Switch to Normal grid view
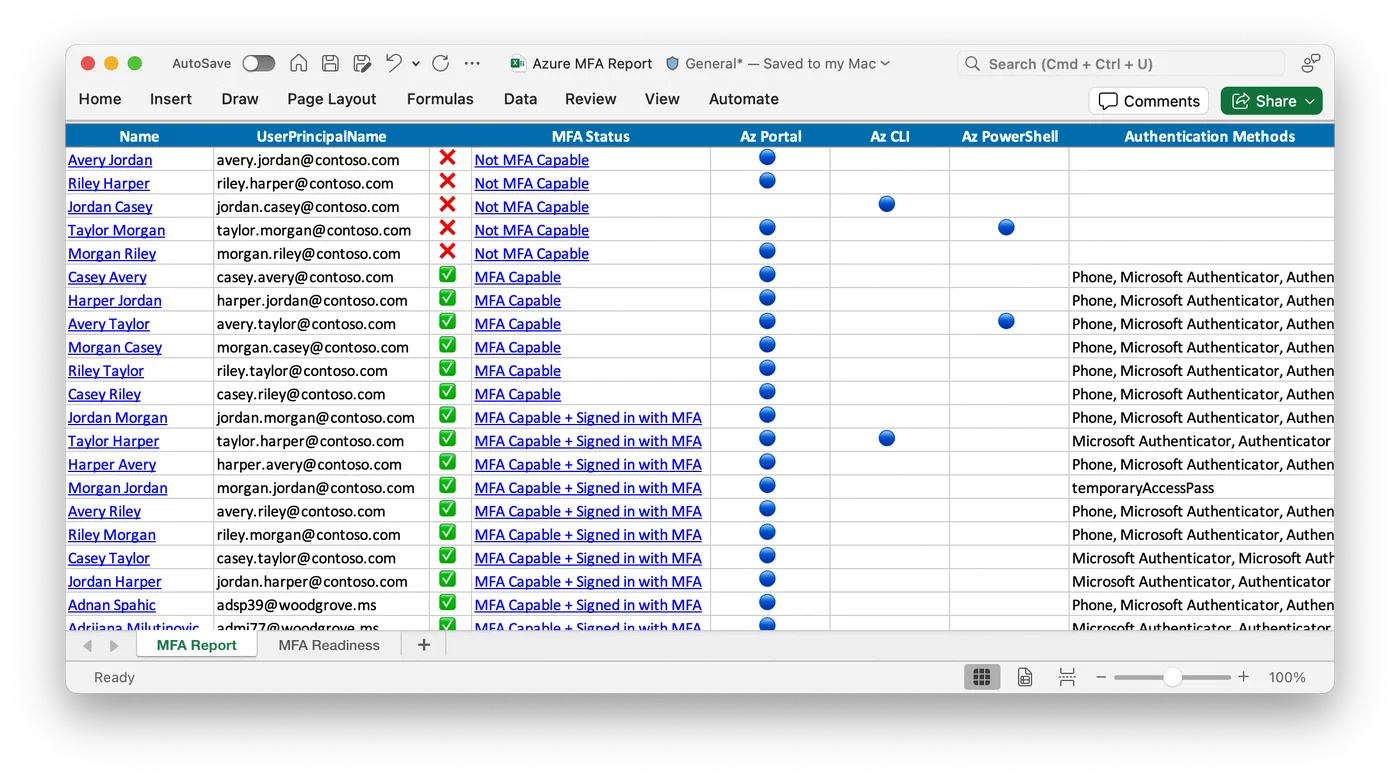This screenshot has width=1400, height=780. 982,677
